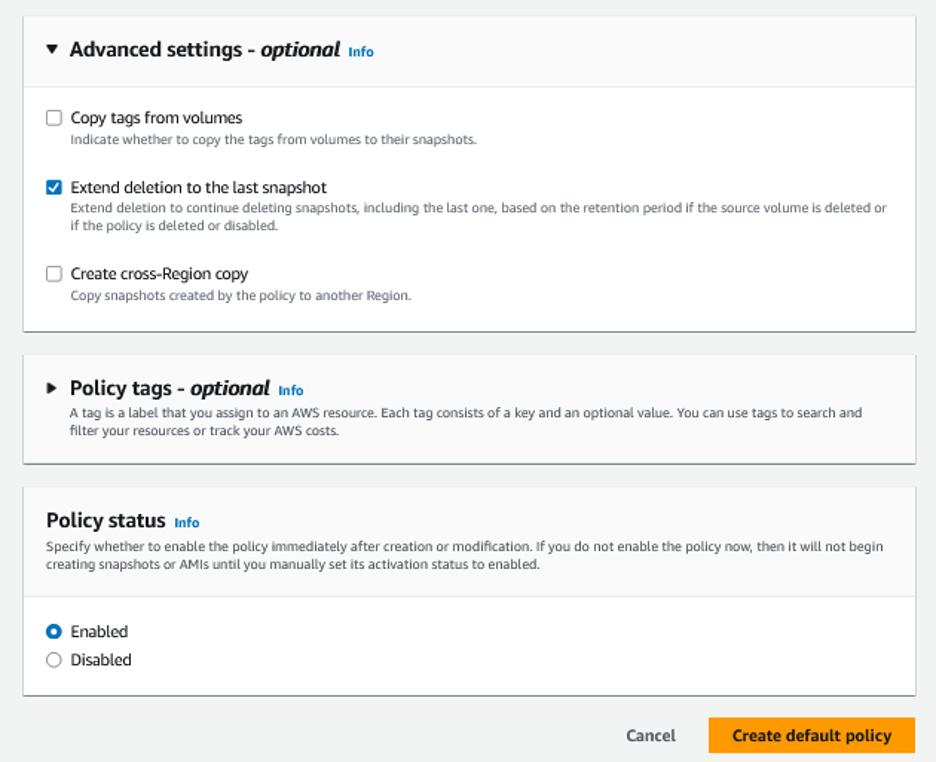Click the "Enabled" label text

coord(100,631)
